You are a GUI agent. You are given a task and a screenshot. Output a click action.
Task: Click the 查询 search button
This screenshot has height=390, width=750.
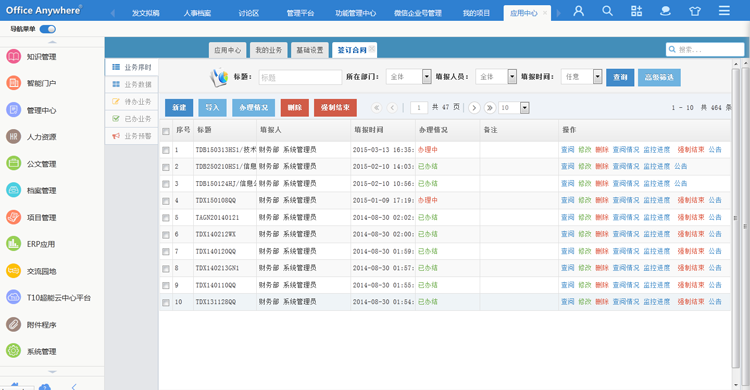click(620, 77)
